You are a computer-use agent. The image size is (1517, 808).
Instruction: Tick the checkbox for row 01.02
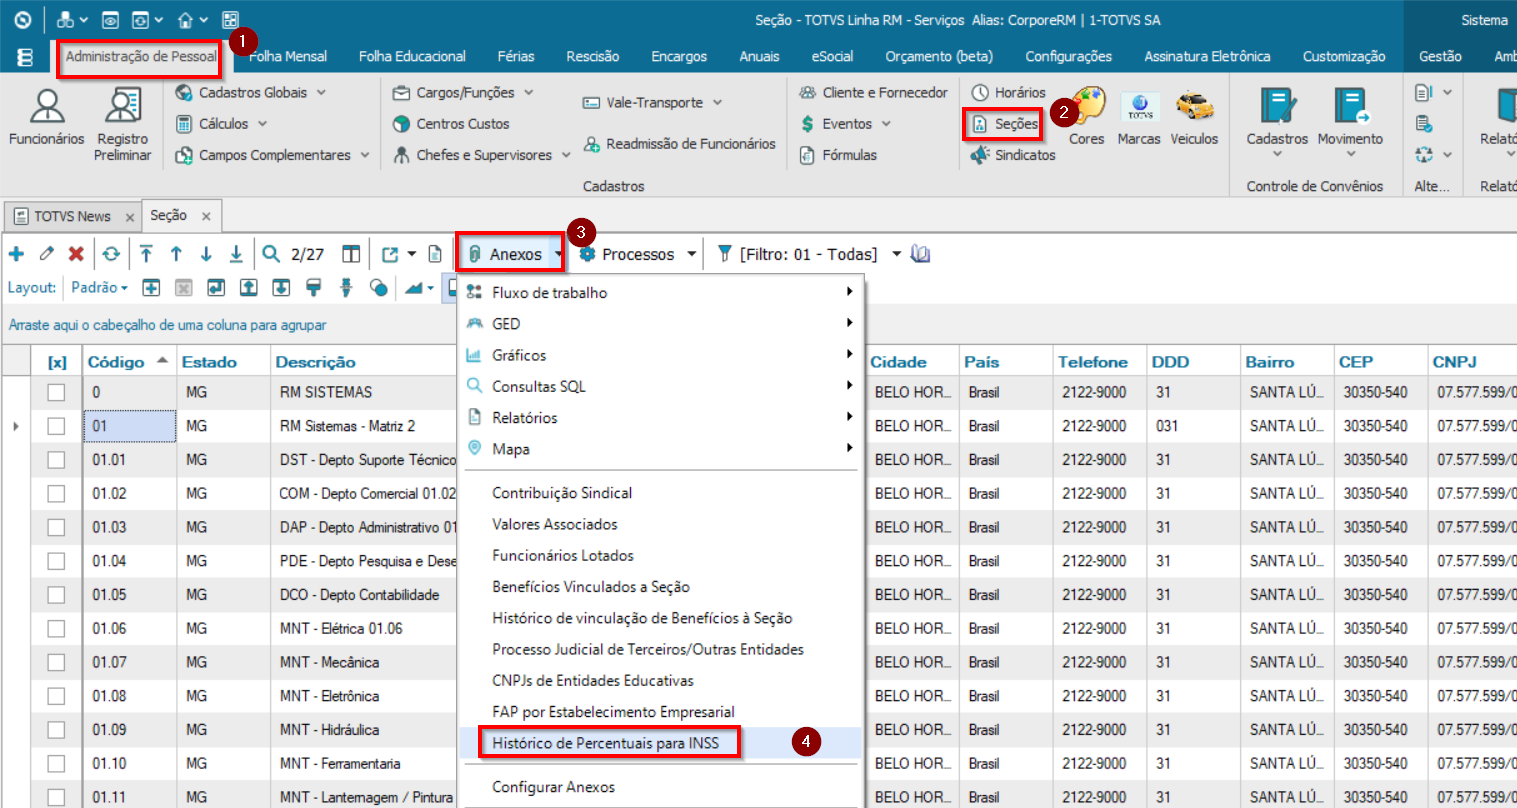pos(56,494)
